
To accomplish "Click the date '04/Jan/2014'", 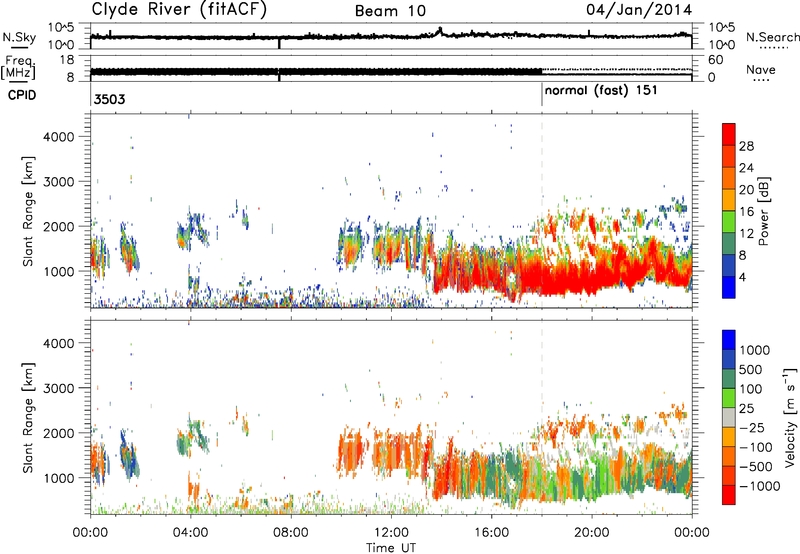I will click(639, 10).
